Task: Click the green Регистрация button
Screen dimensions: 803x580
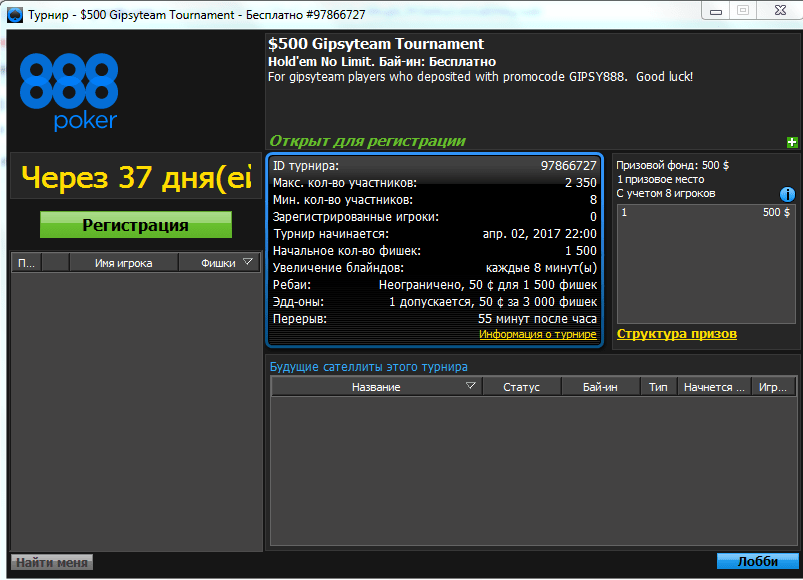Action: point(136,225)
